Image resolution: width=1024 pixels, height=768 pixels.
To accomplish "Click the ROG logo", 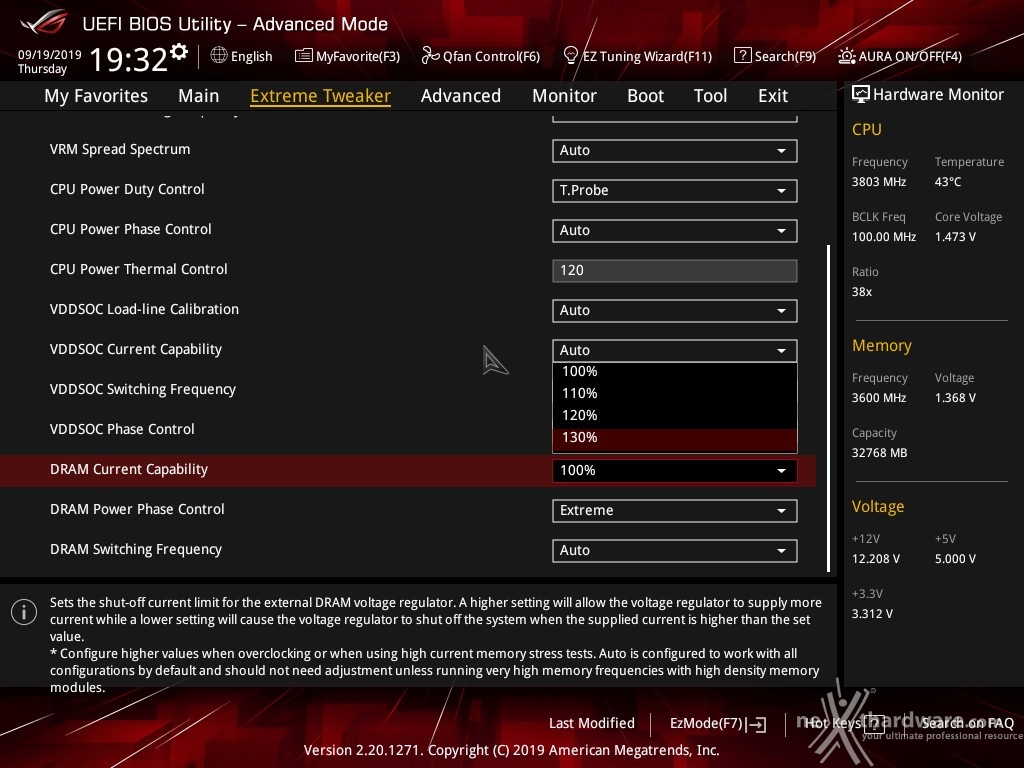I will [43, 23].
